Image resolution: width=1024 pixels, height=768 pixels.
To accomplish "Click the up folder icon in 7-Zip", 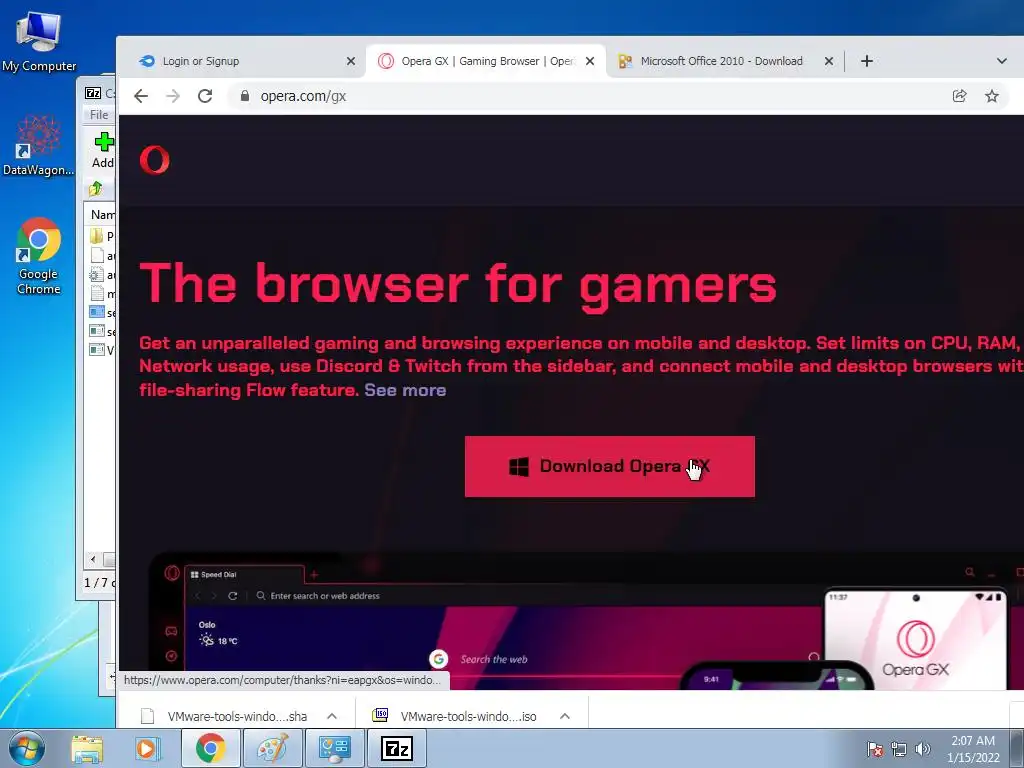I will (96, 189).
